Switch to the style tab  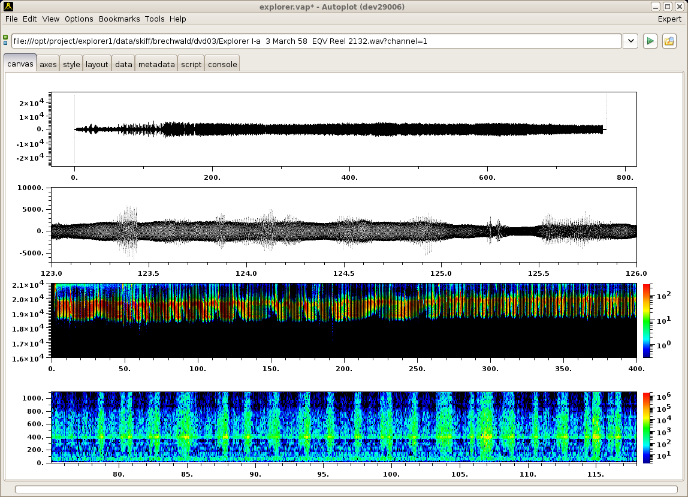[71, 64]
